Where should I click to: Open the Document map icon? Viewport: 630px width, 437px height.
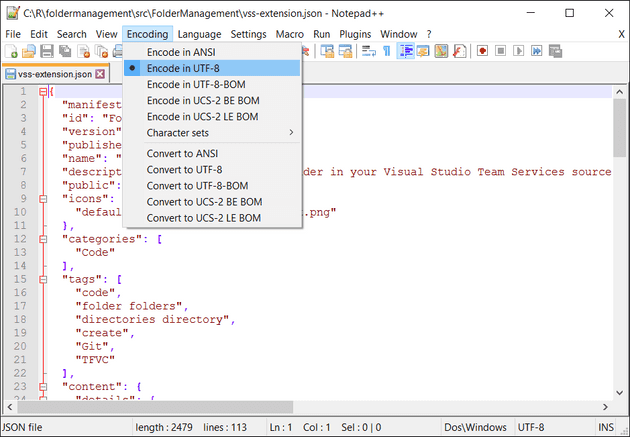pyautogui.click(x=441, y=51)
